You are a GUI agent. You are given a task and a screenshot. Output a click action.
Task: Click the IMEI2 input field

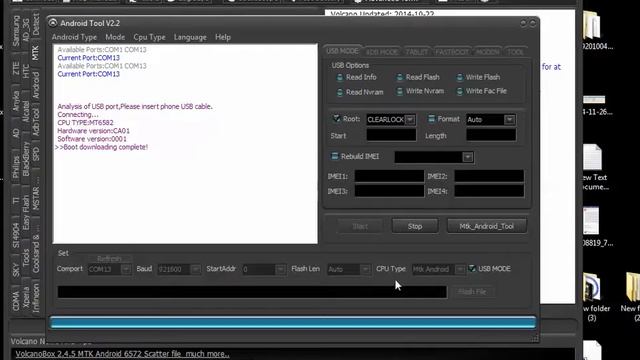point(489,176)
